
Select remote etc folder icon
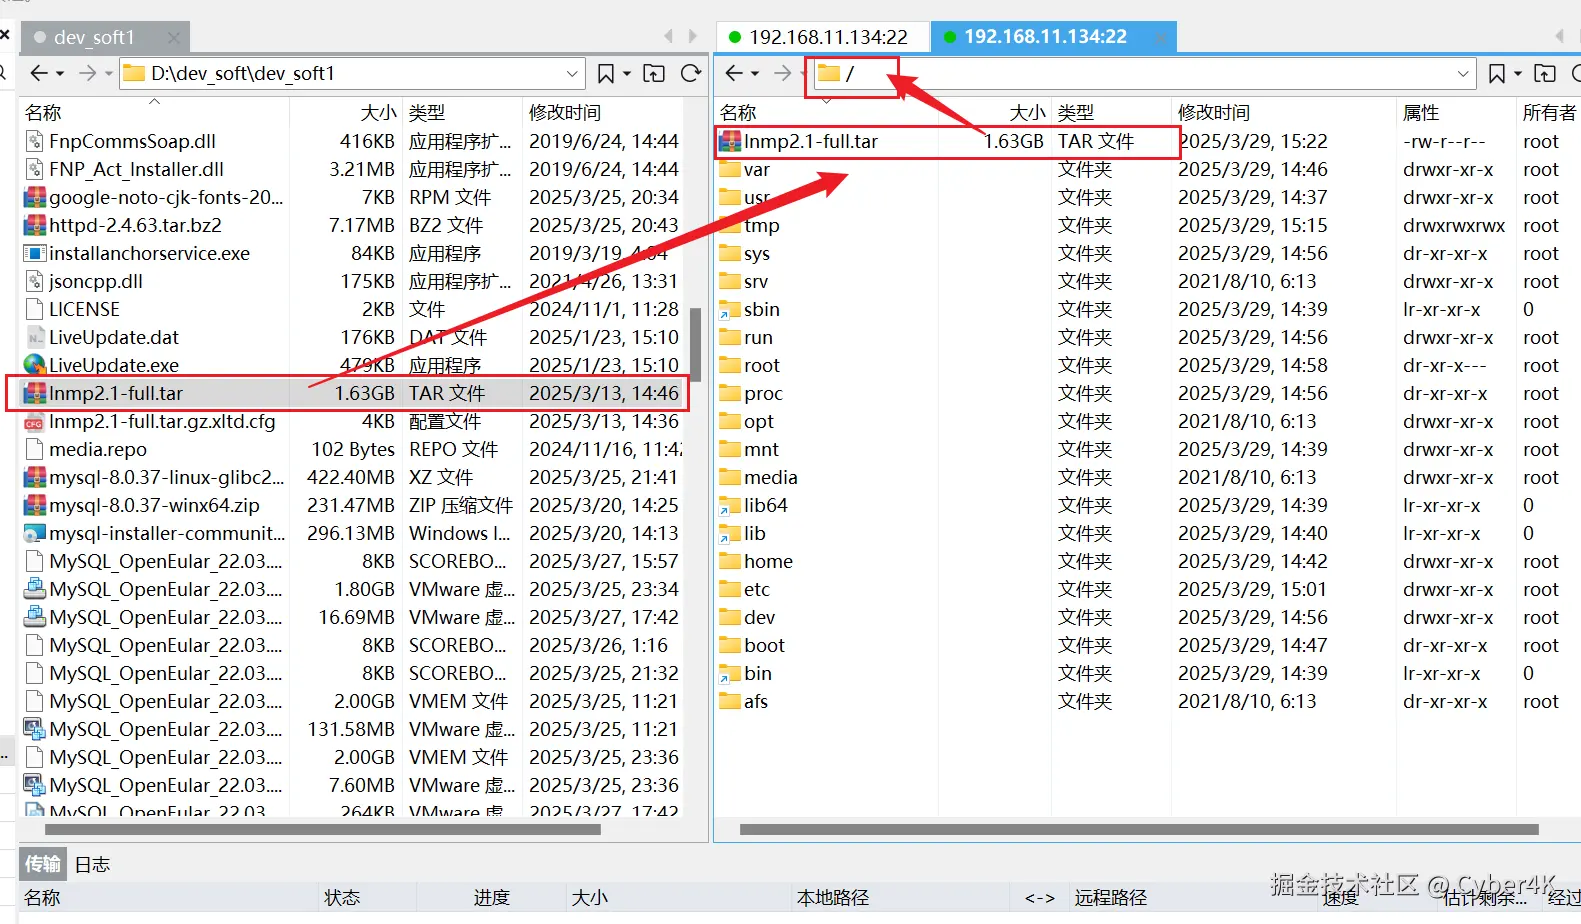(x=730, y=589)
